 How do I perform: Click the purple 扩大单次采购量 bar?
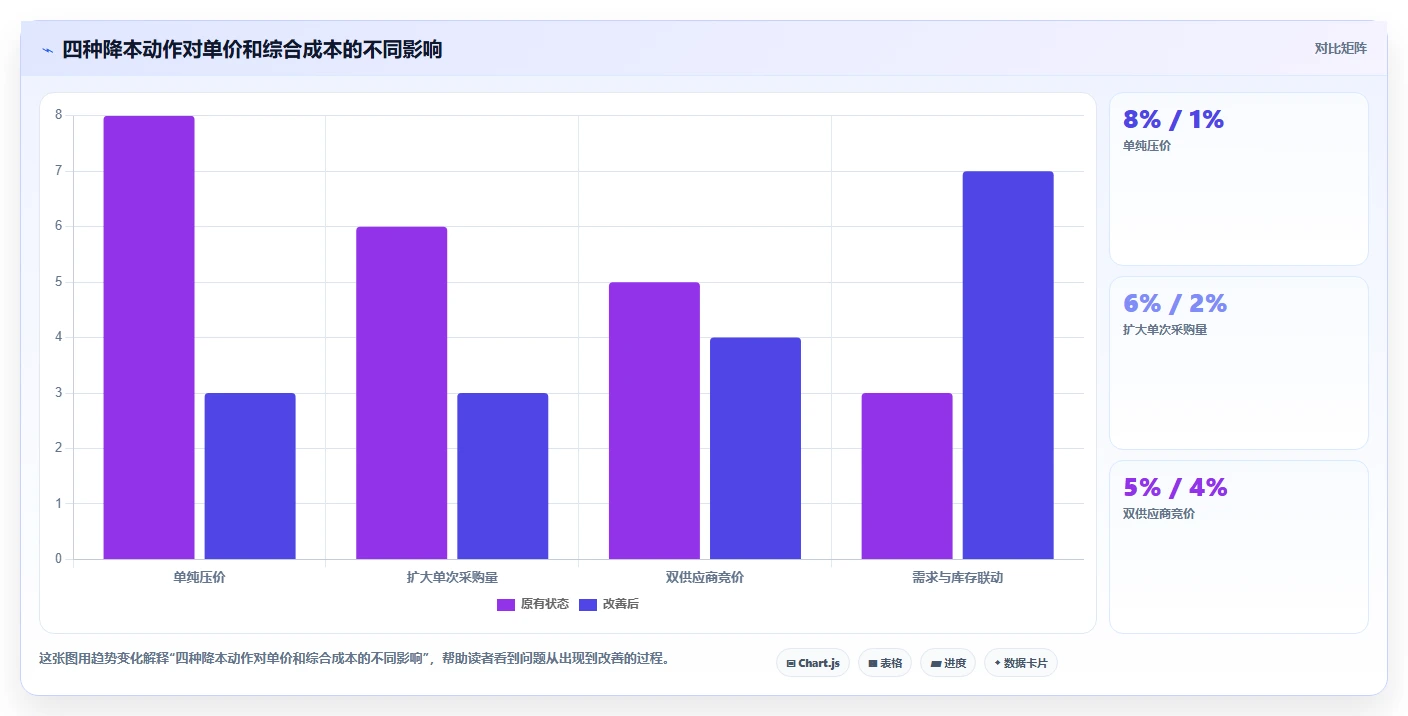[401, 393]
